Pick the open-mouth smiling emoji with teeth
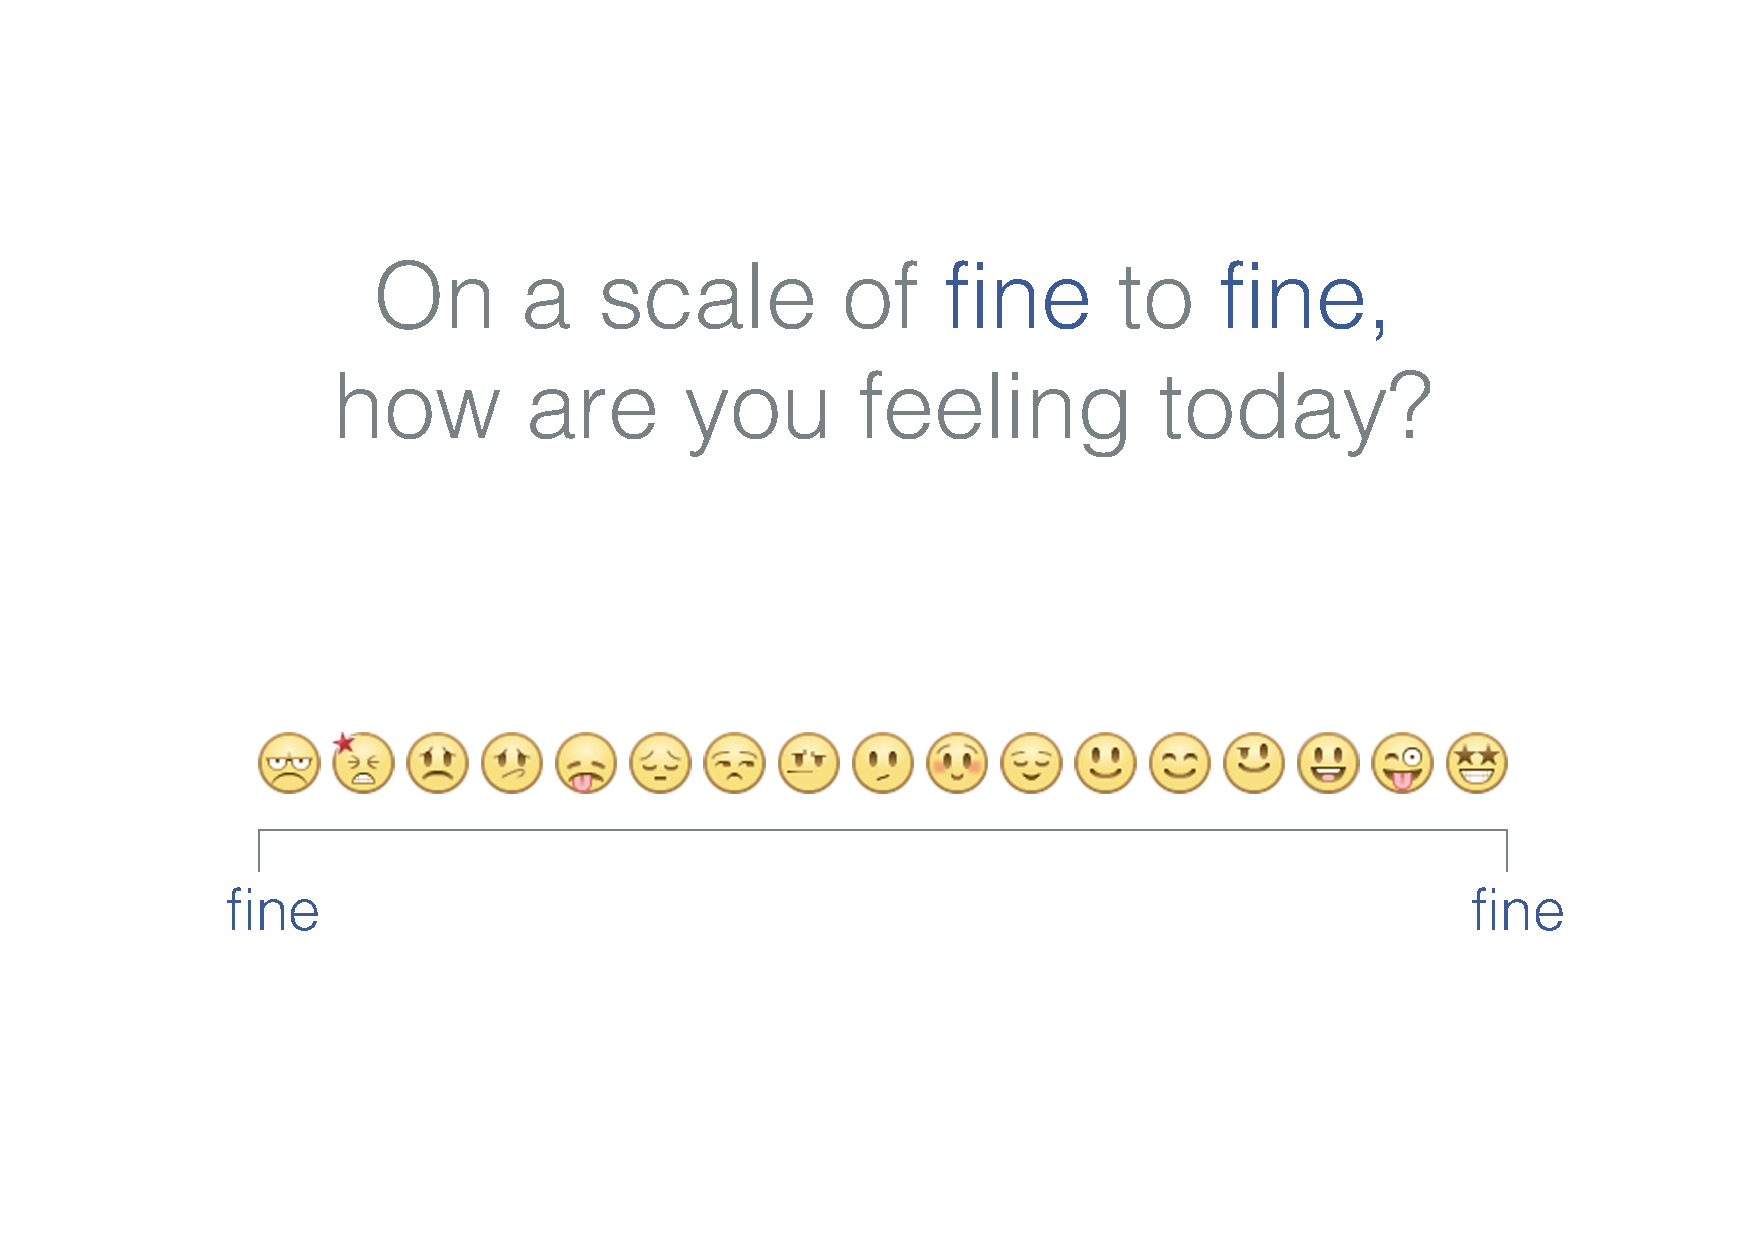1748x1240 pixels. coord(1328,764)
